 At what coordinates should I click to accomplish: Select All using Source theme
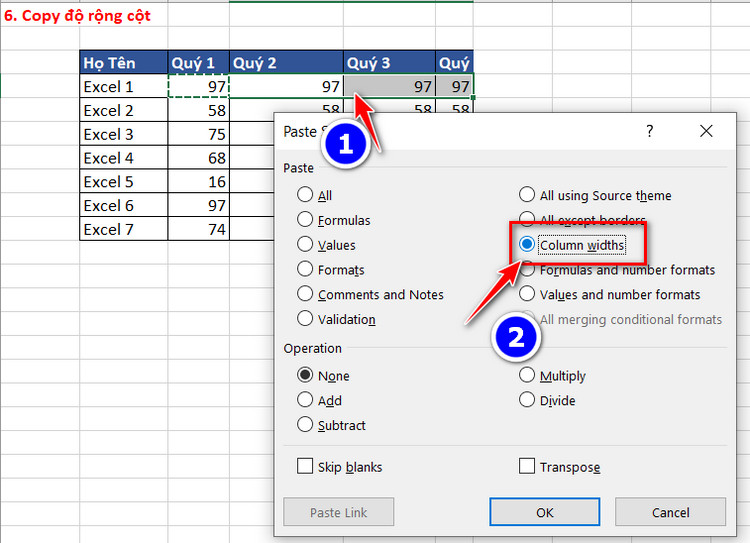(x=527, y=195)
